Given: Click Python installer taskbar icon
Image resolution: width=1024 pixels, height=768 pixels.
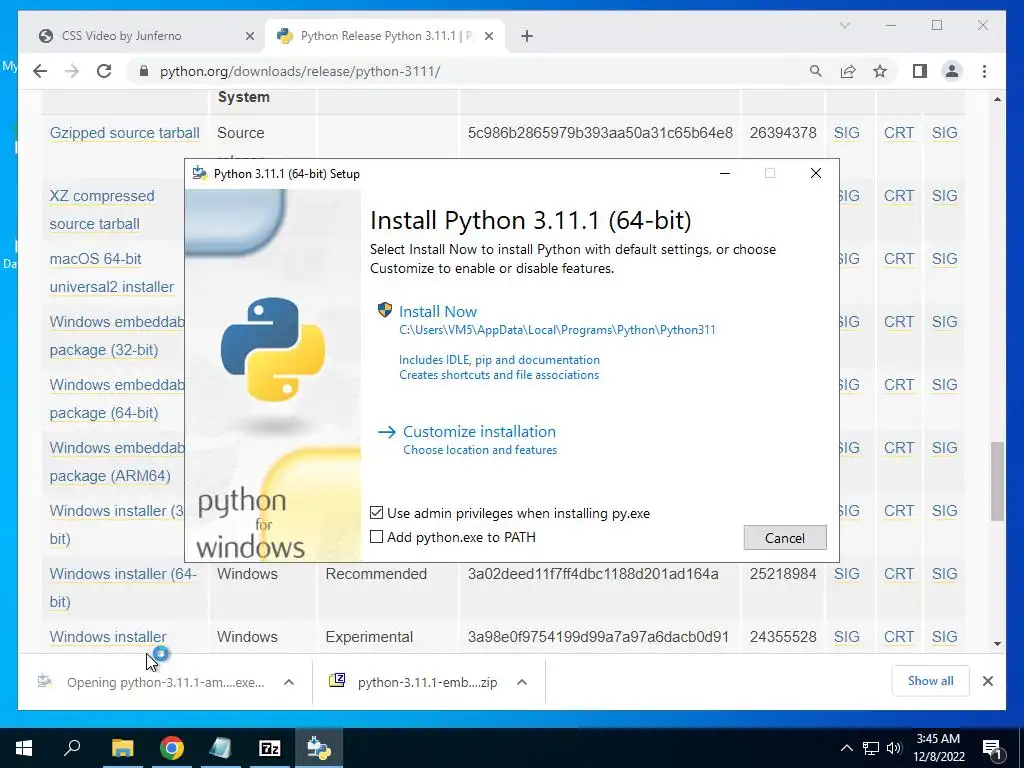Looking at the screenshot, I should pos(319,748).
